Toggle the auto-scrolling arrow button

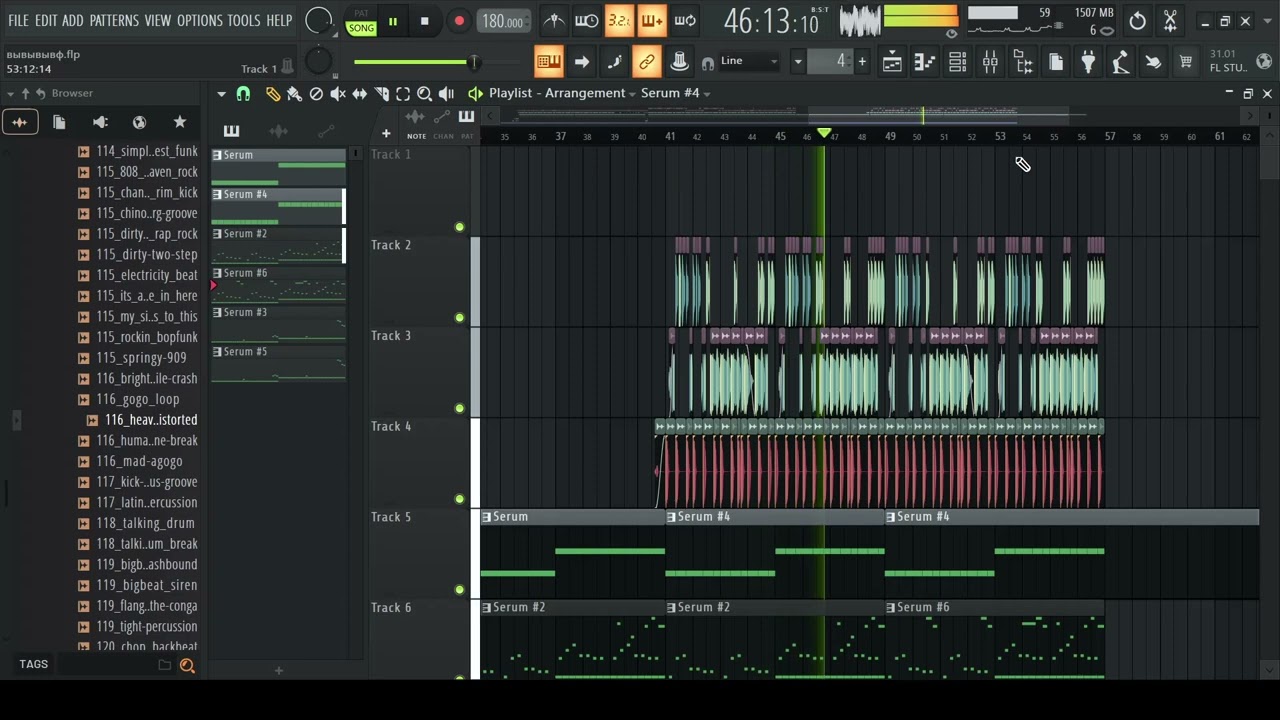point(582,62)
